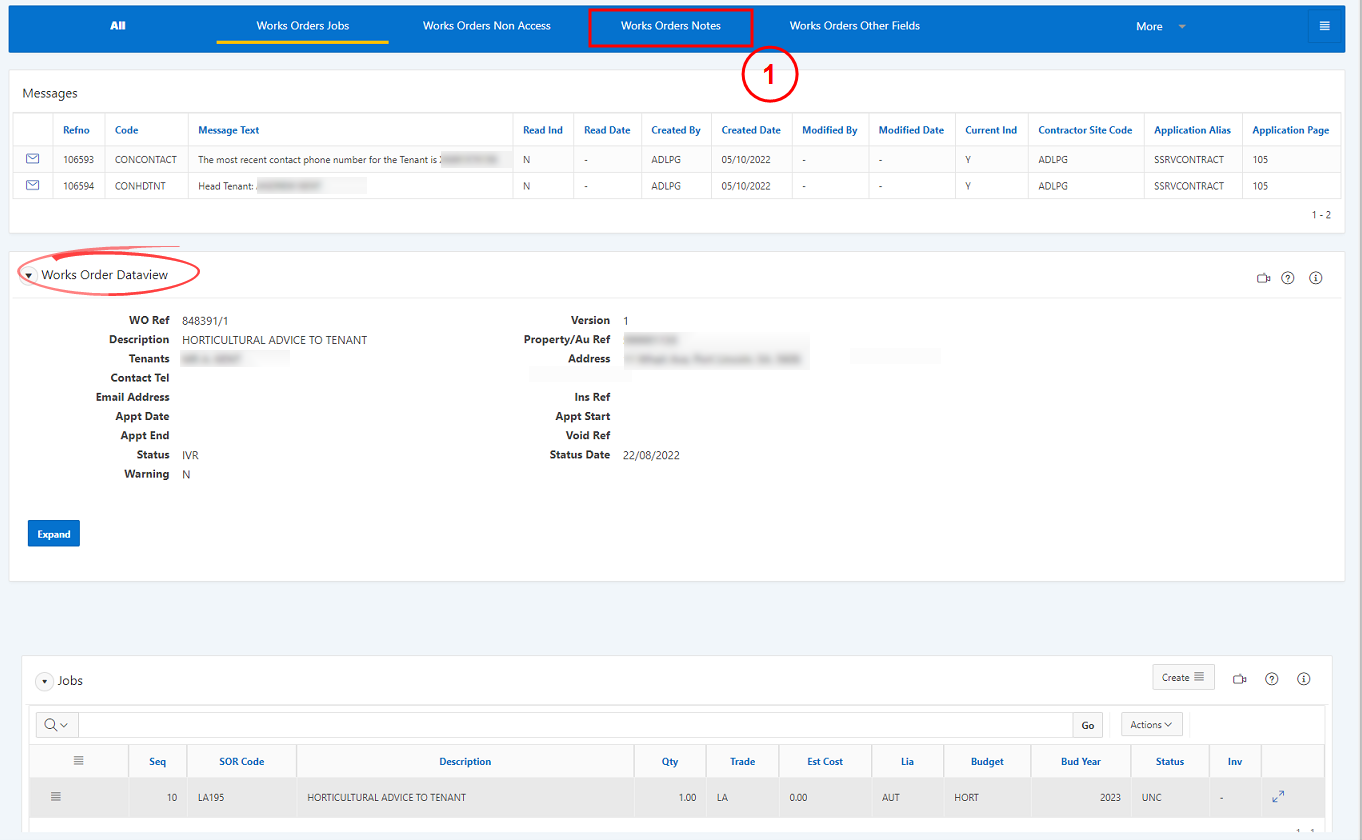Open row actions menu for job seq 10
Screen dimensions: 1362x840
tap(56, 797)
